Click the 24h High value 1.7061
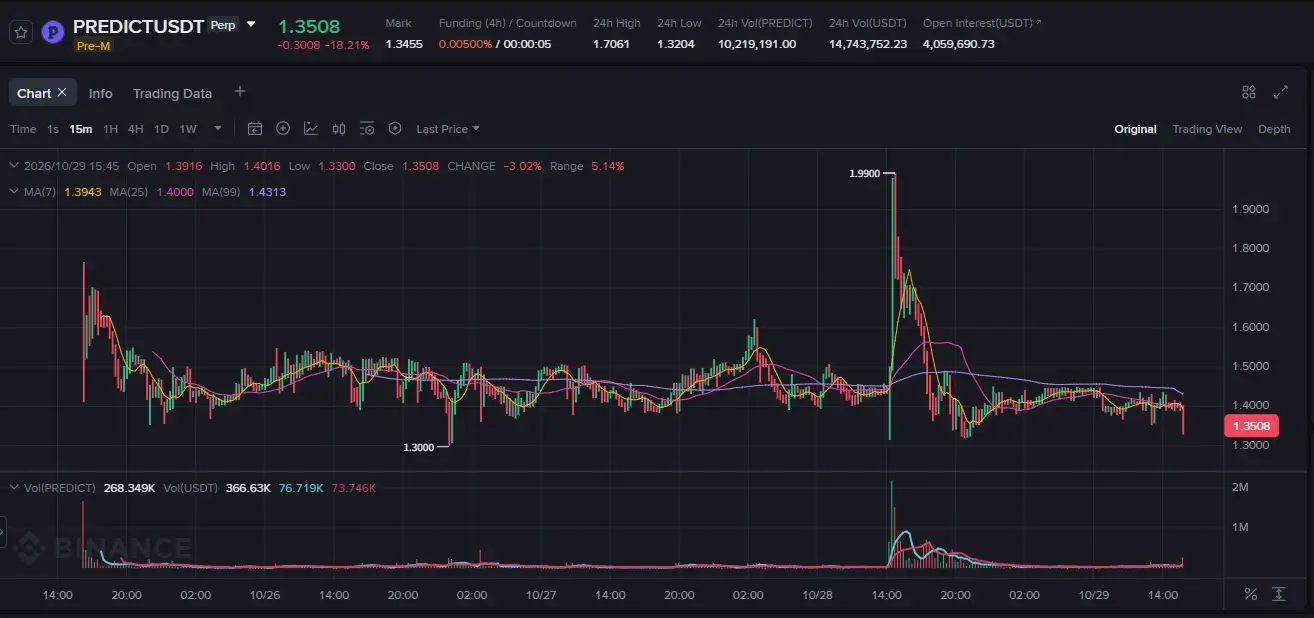1314x618 pixels. click(x=611, y=44)
